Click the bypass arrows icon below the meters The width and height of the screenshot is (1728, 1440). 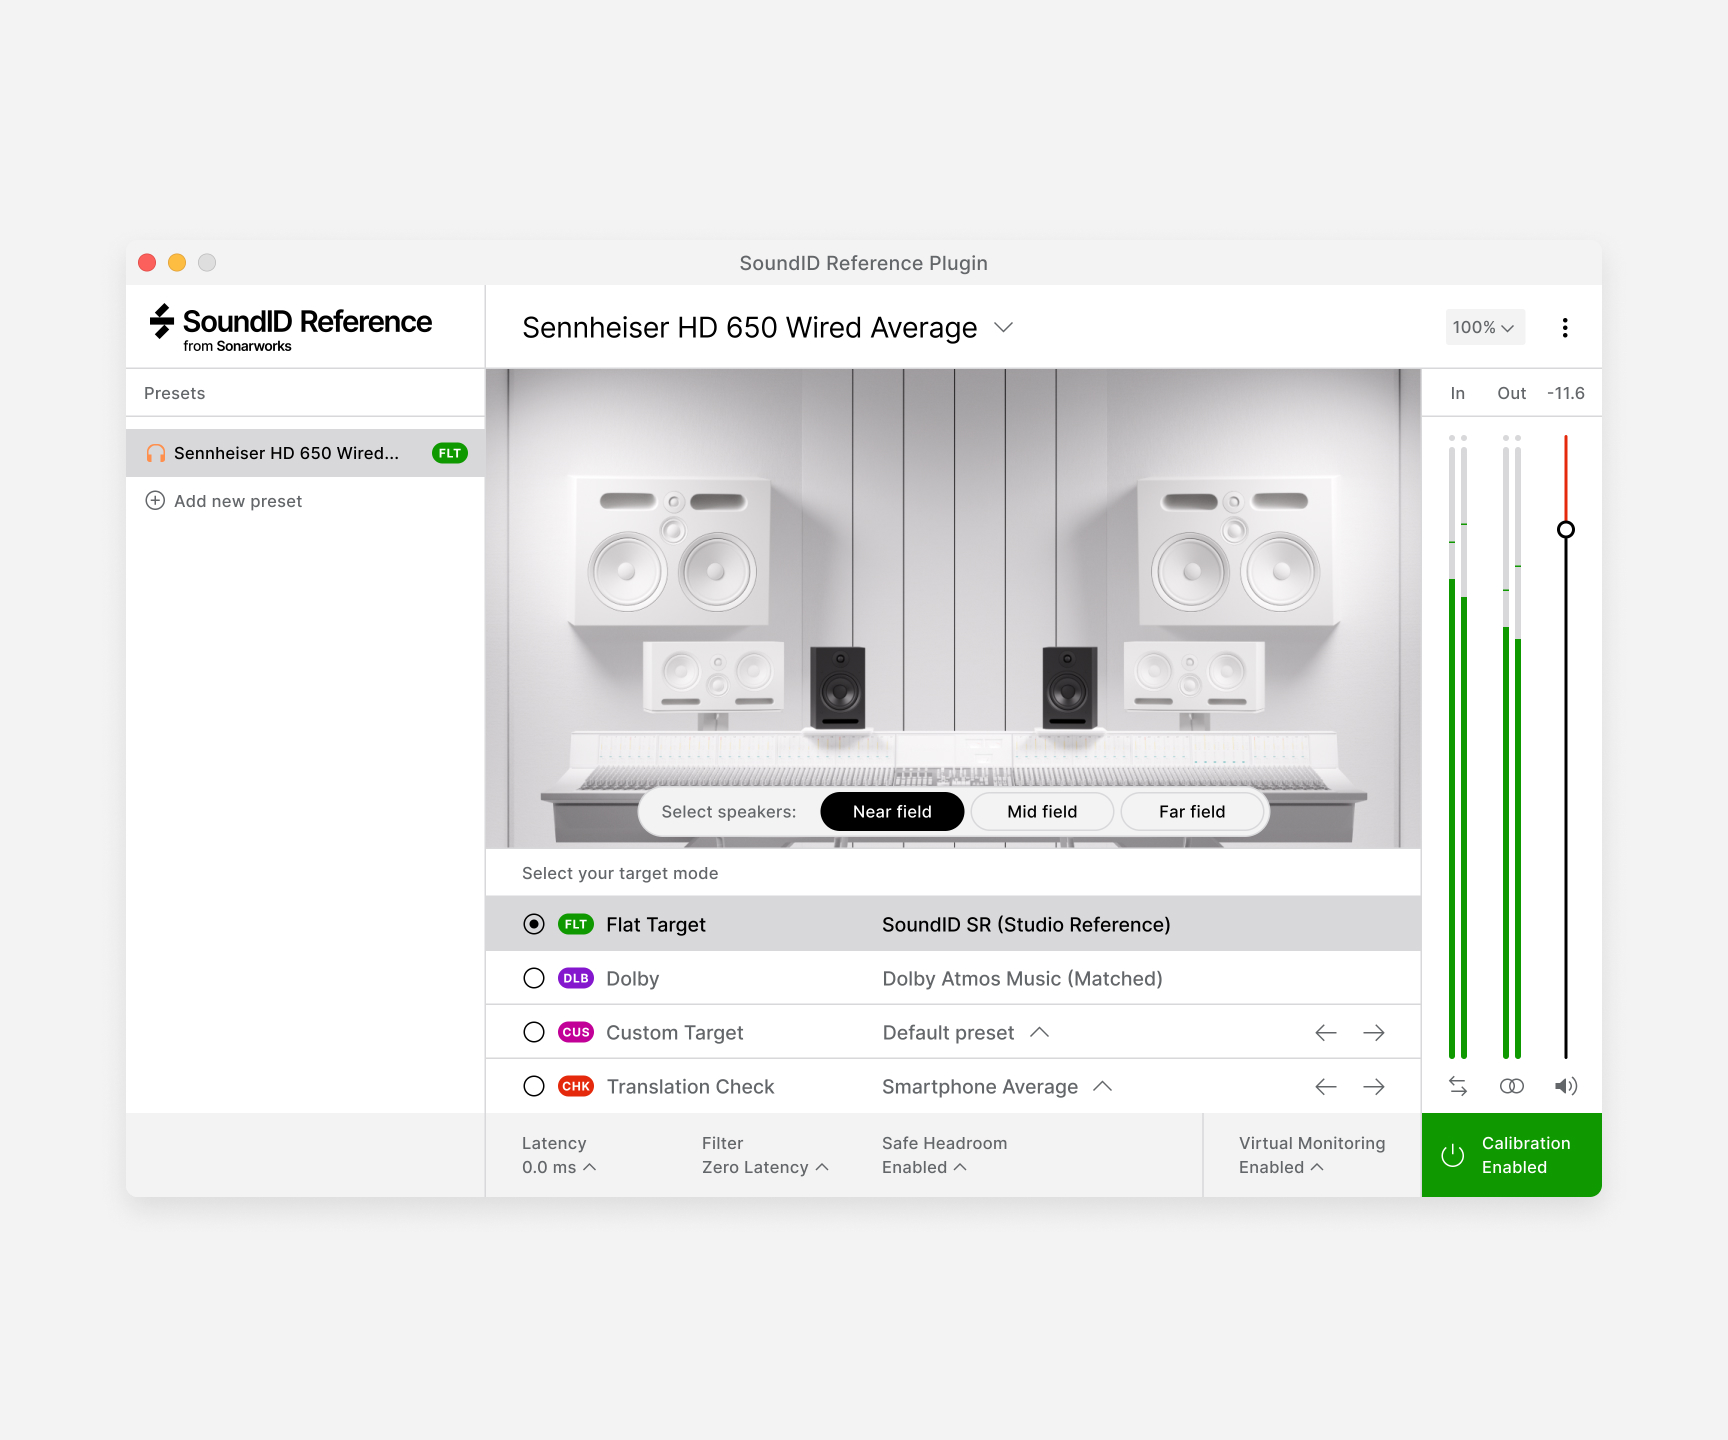[x=1457, y=1085]
